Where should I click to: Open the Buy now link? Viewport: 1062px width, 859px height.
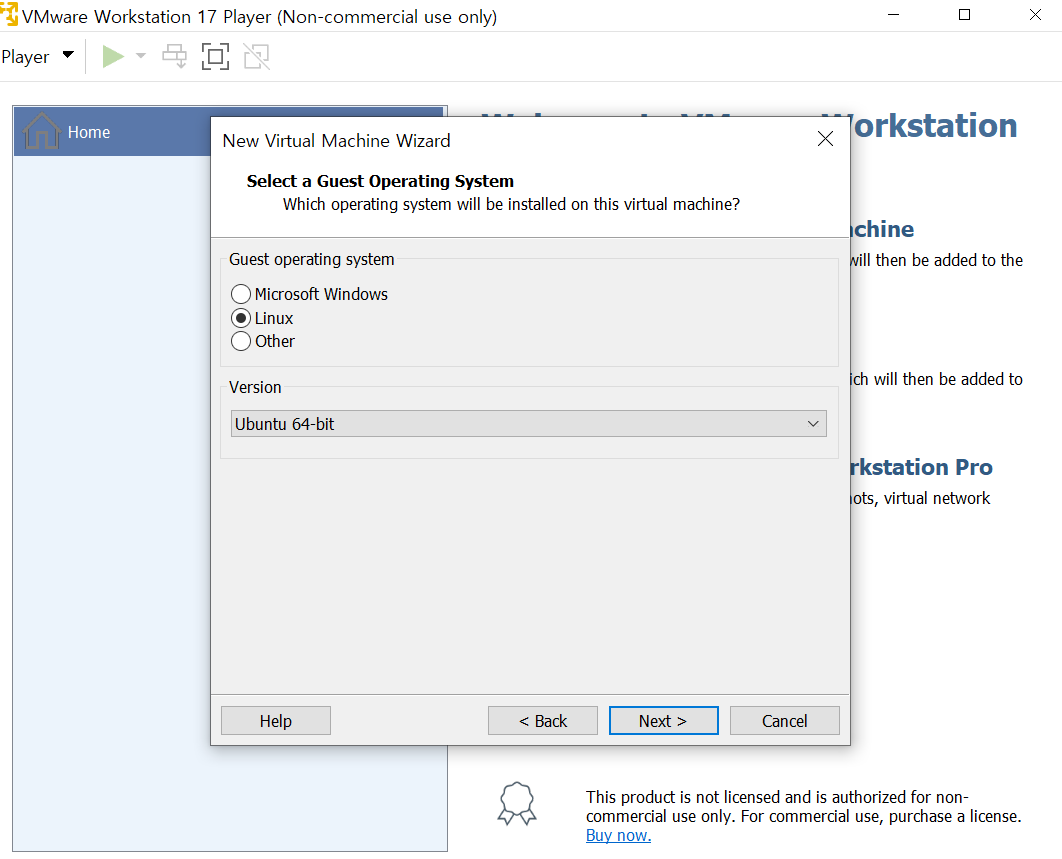click(618, 835)
